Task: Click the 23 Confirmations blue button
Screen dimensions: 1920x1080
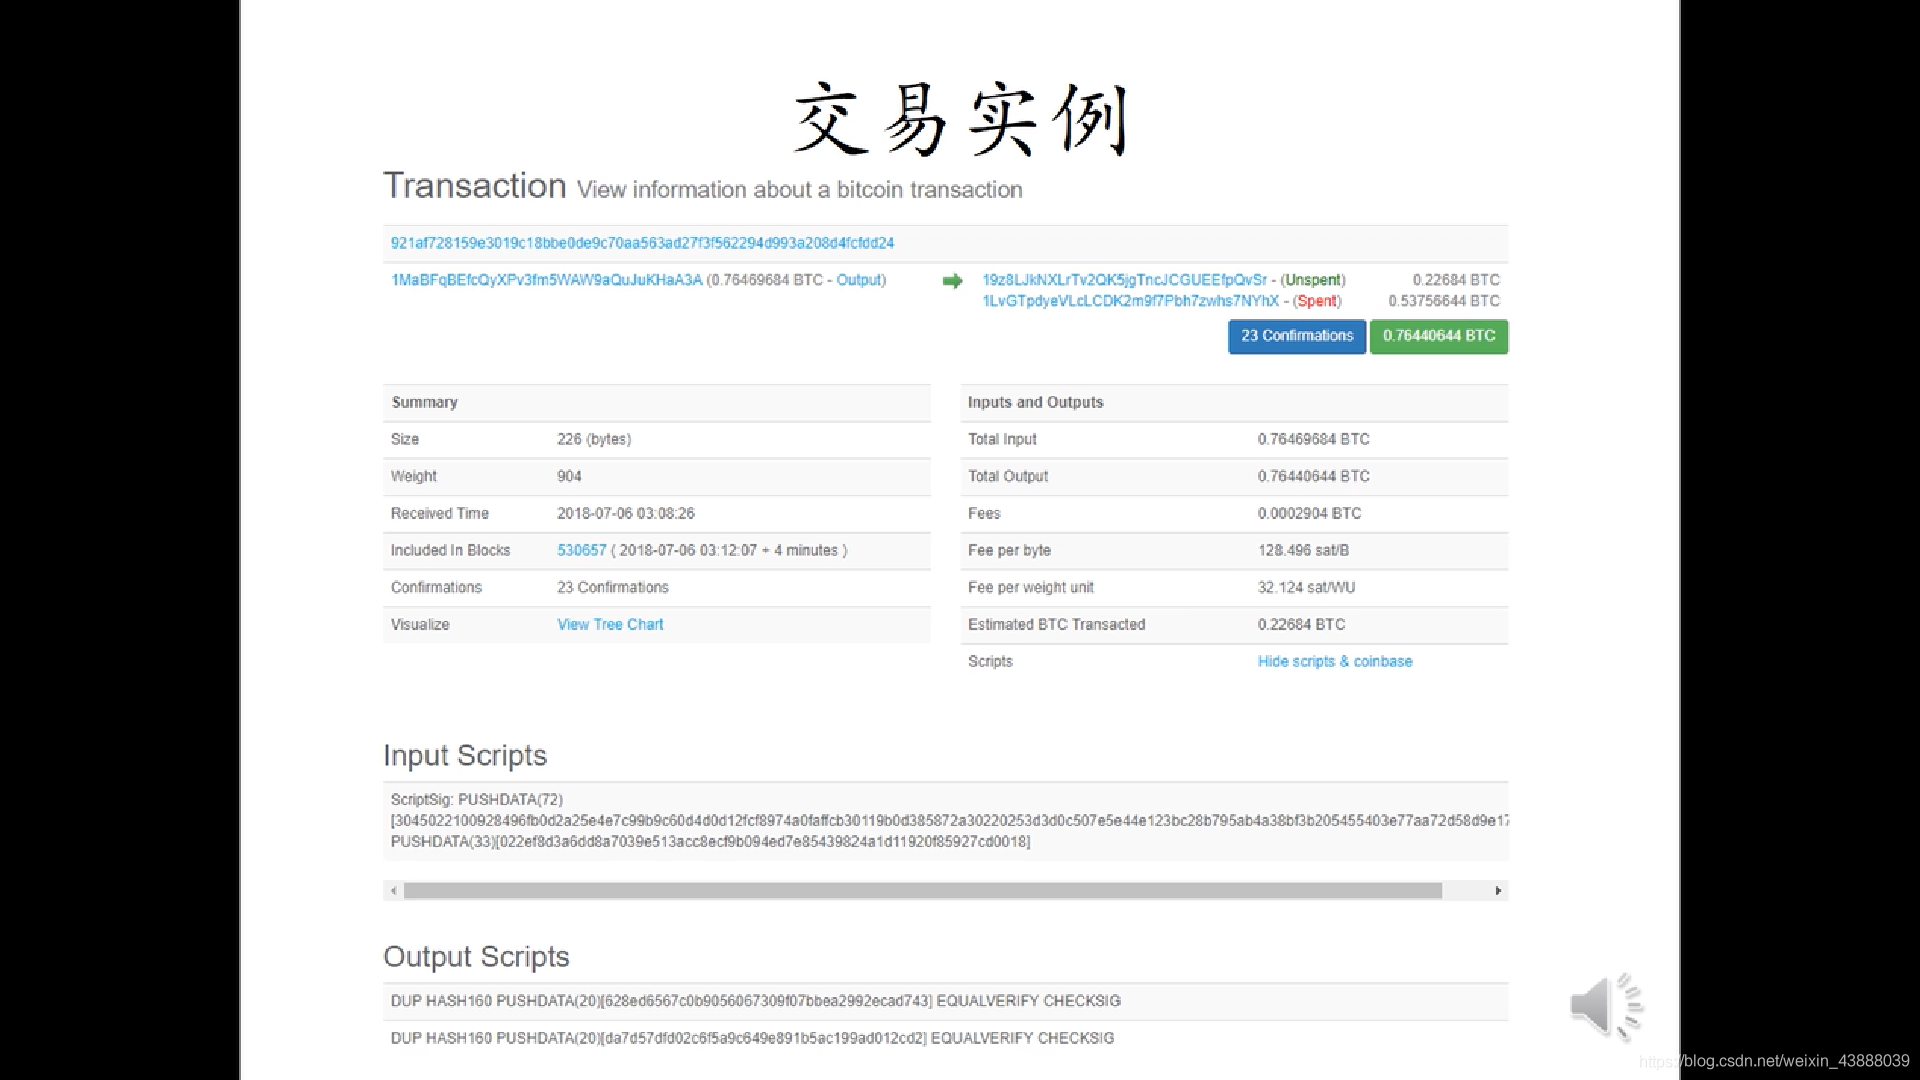Action: [1297, 336]
